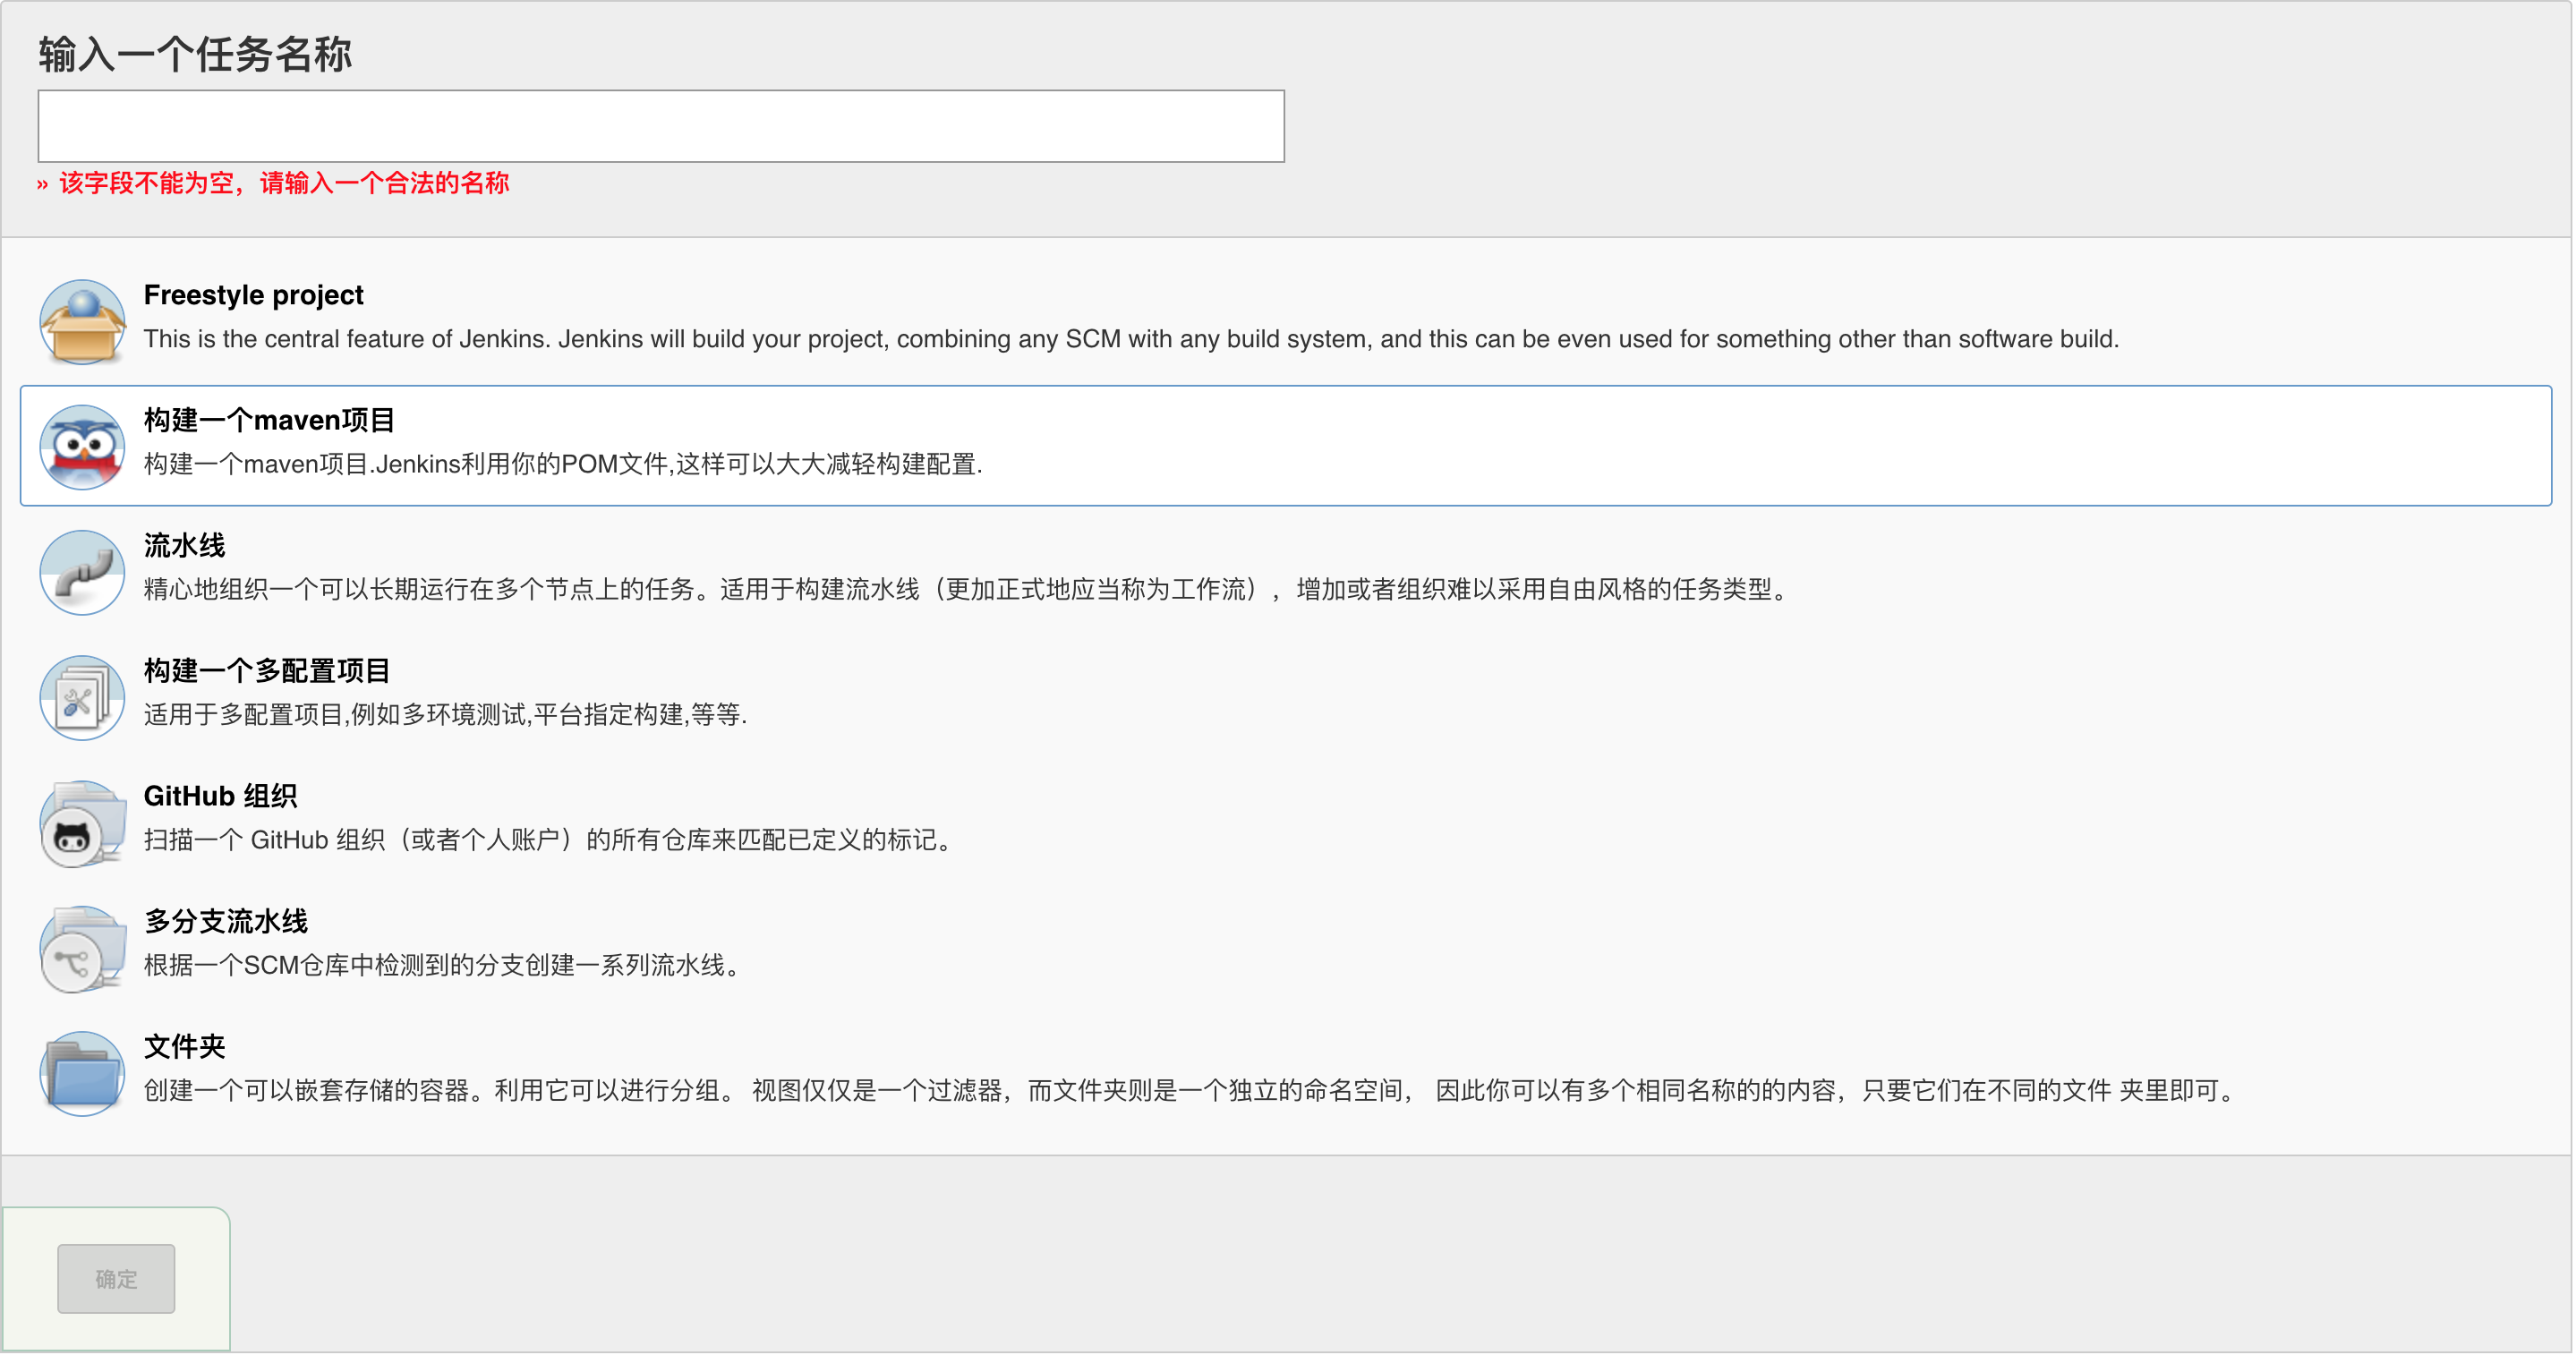The width and height of the screenshot is (2576, 1355).
Task: Choose the 多分支流水线 title
Action: 225,921
